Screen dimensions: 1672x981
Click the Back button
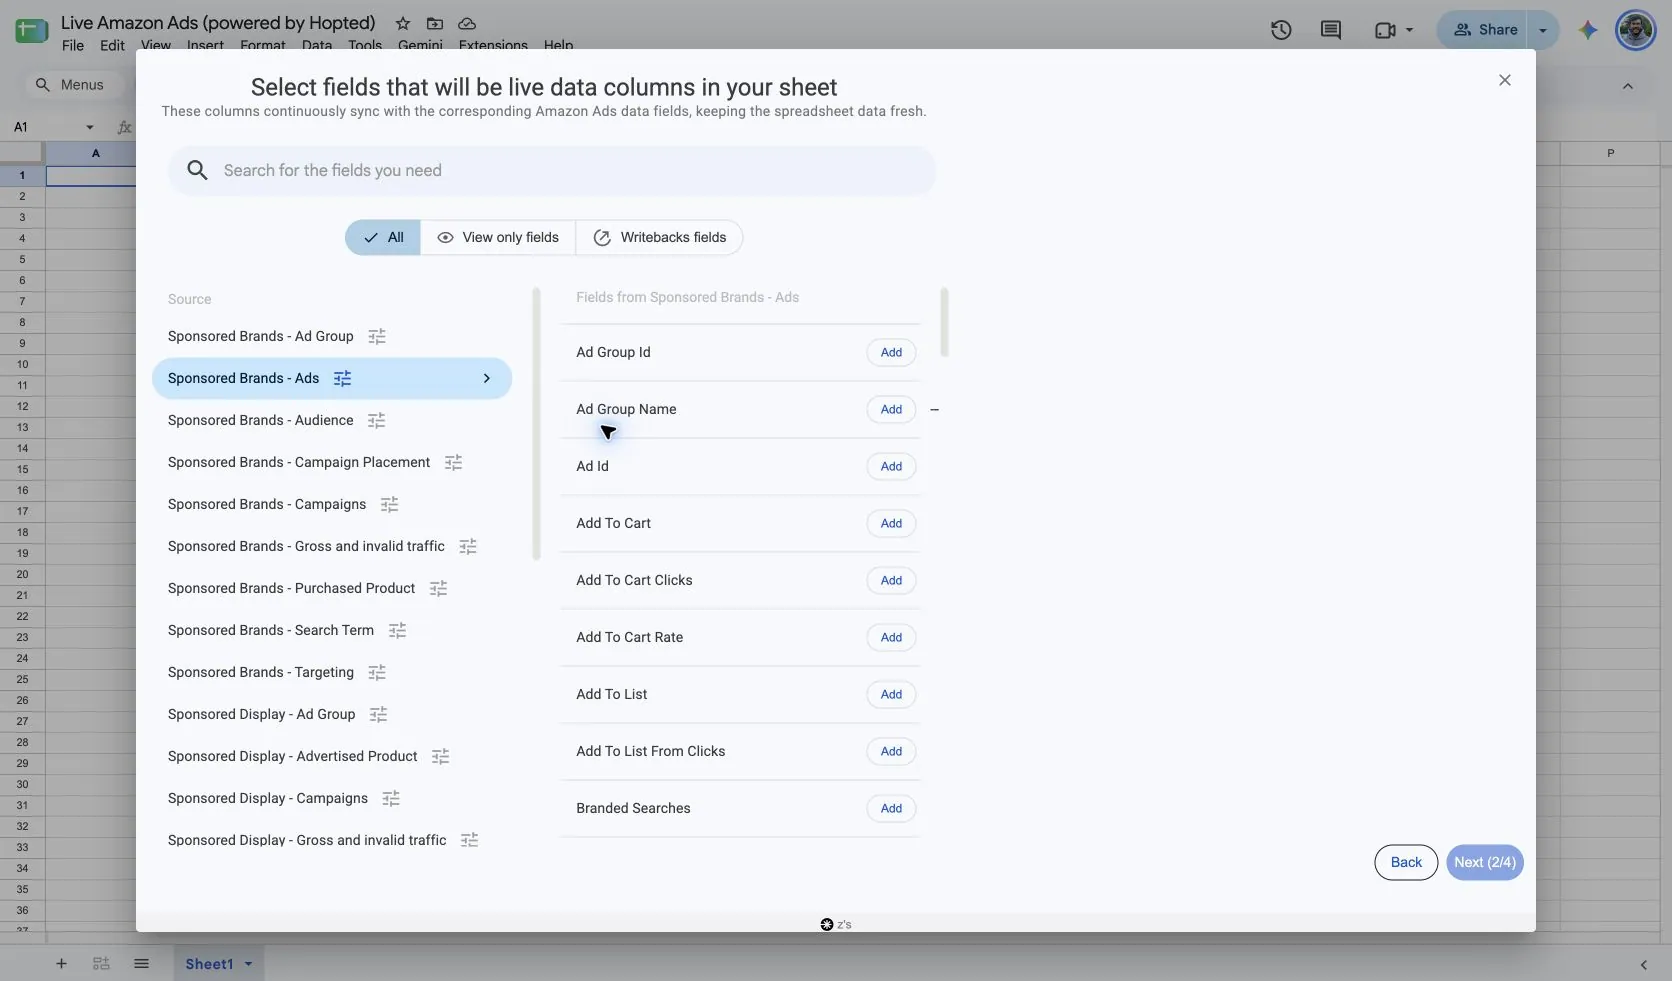pos(1406,863)
